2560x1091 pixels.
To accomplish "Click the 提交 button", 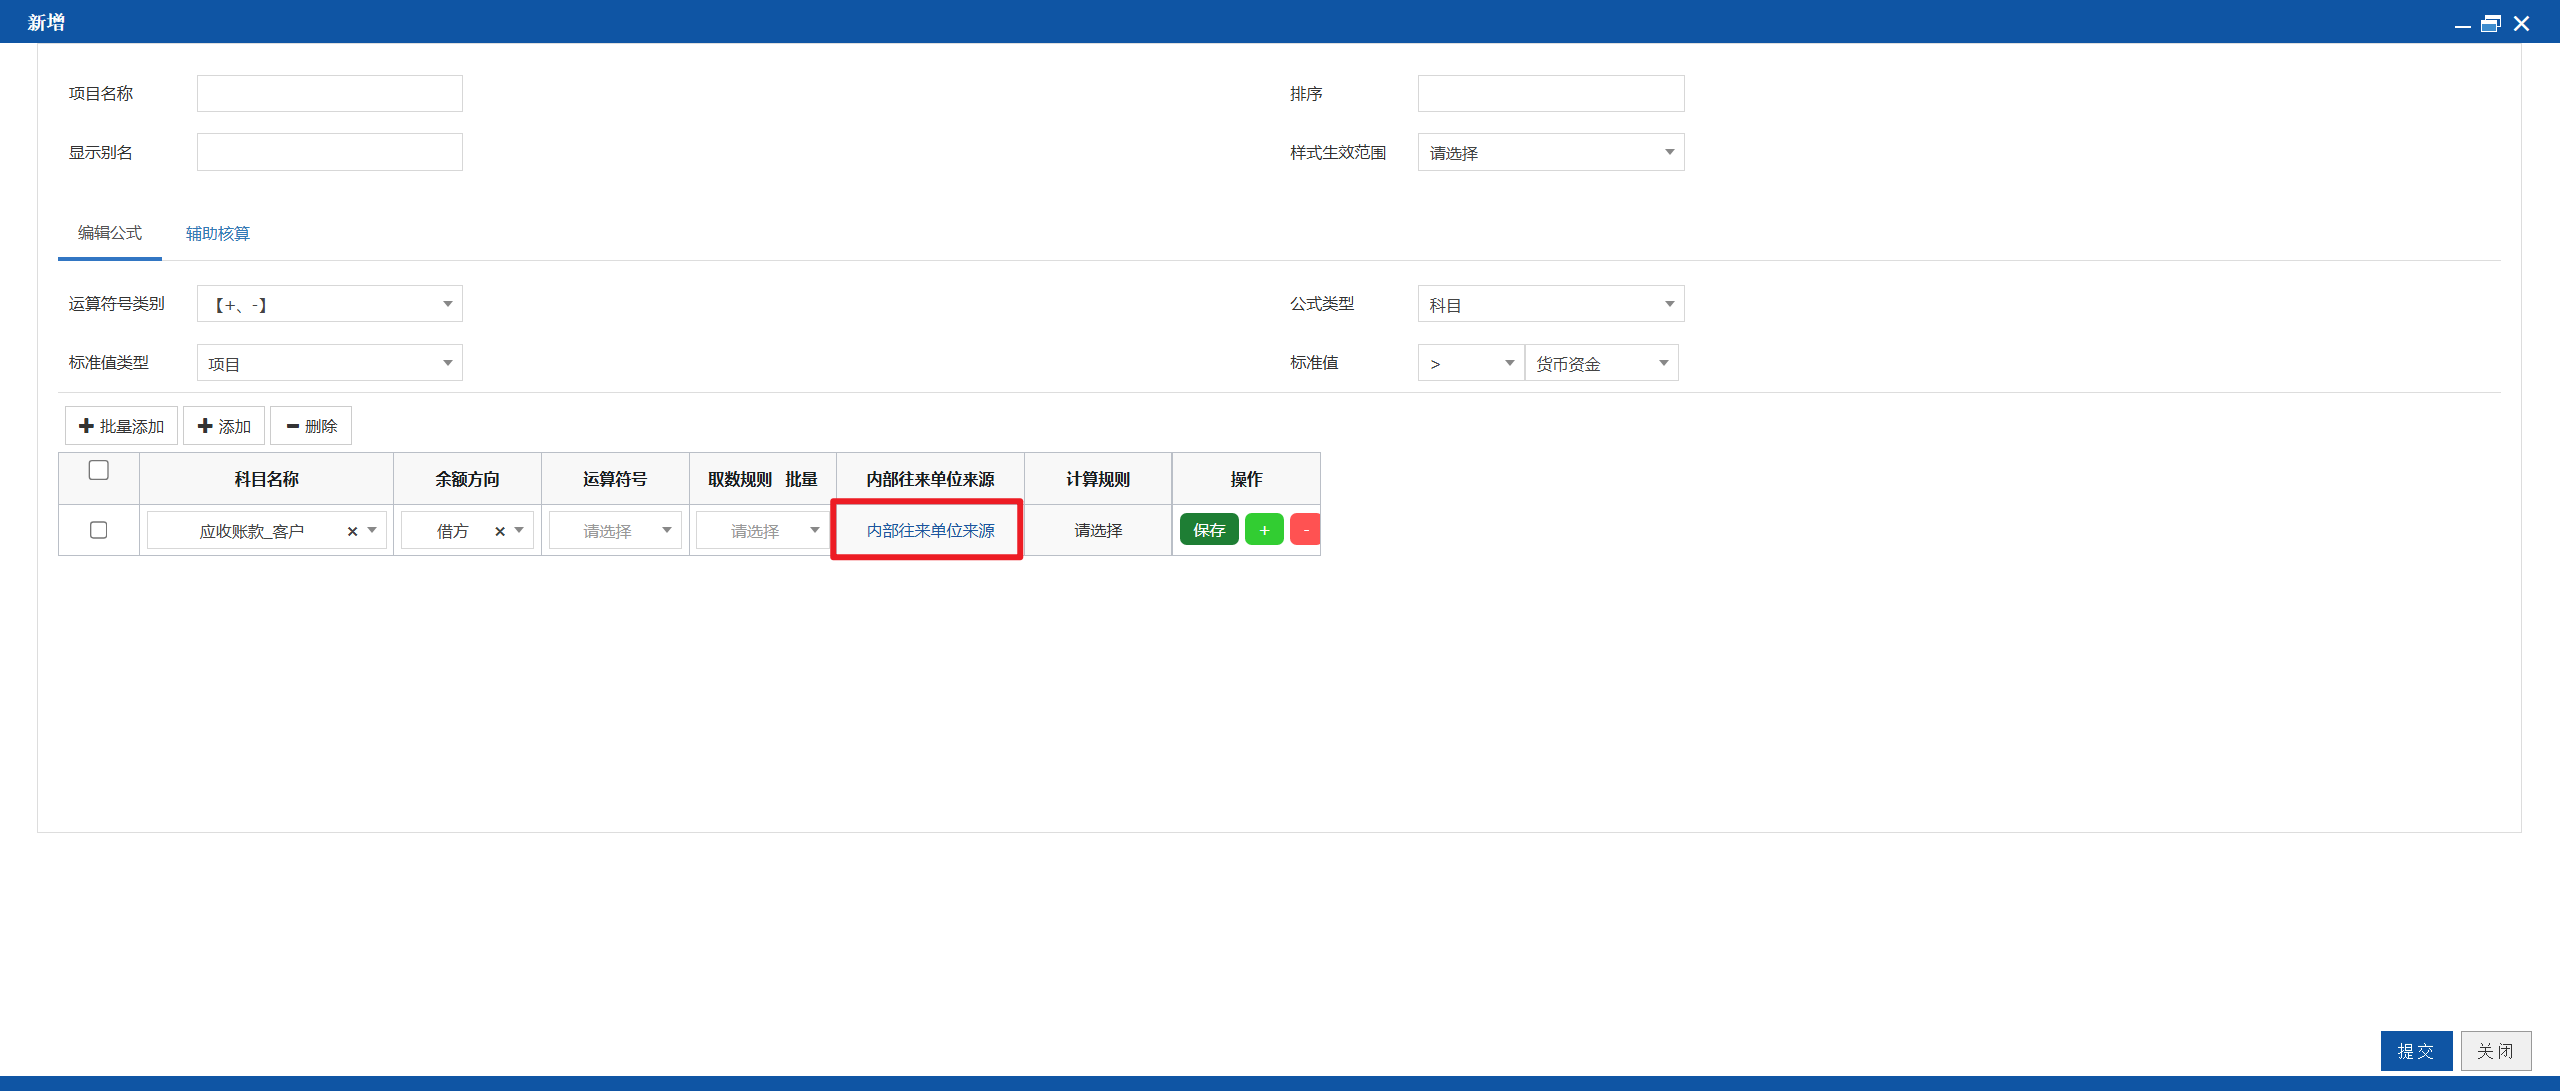I will point(2416,1051).
